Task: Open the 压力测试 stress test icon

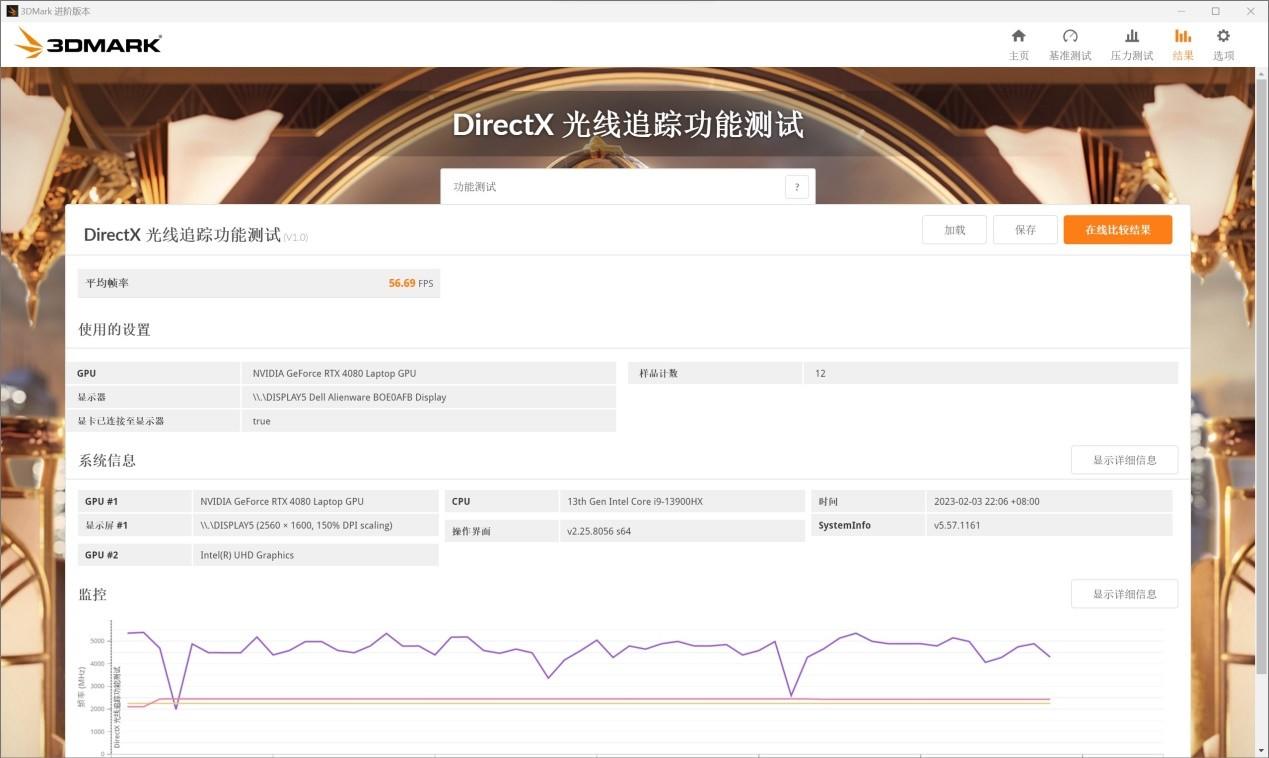Action: click(1131, 37)
